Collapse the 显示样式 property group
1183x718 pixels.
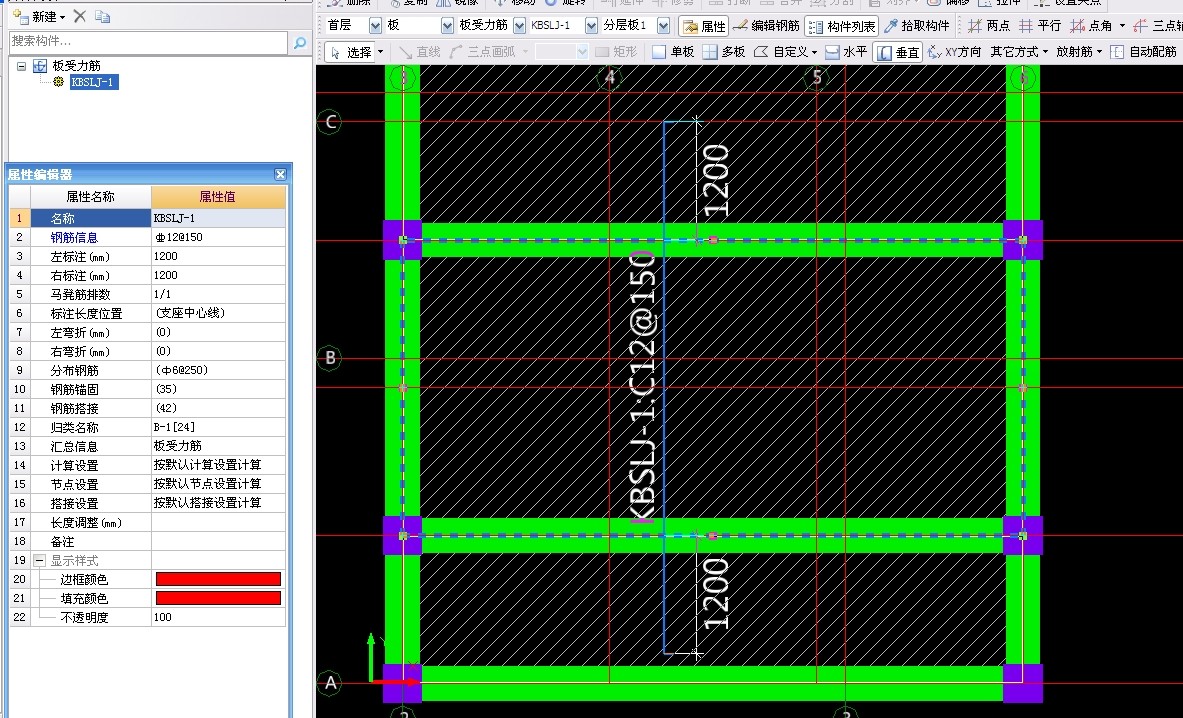(40, 560)
